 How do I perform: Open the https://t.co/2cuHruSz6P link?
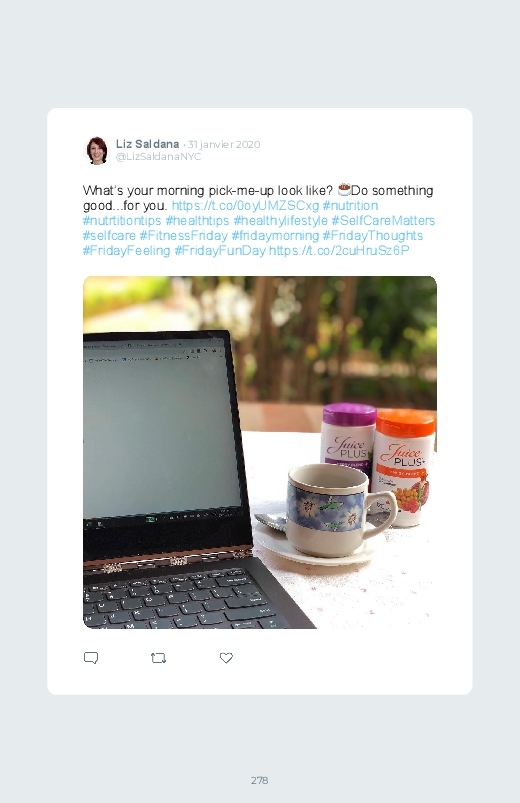pyautogui.click(x=339, y=250)
